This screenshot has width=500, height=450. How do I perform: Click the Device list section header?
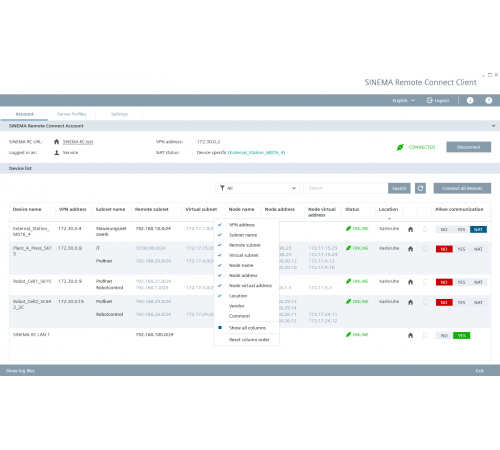tap(250, 168)
